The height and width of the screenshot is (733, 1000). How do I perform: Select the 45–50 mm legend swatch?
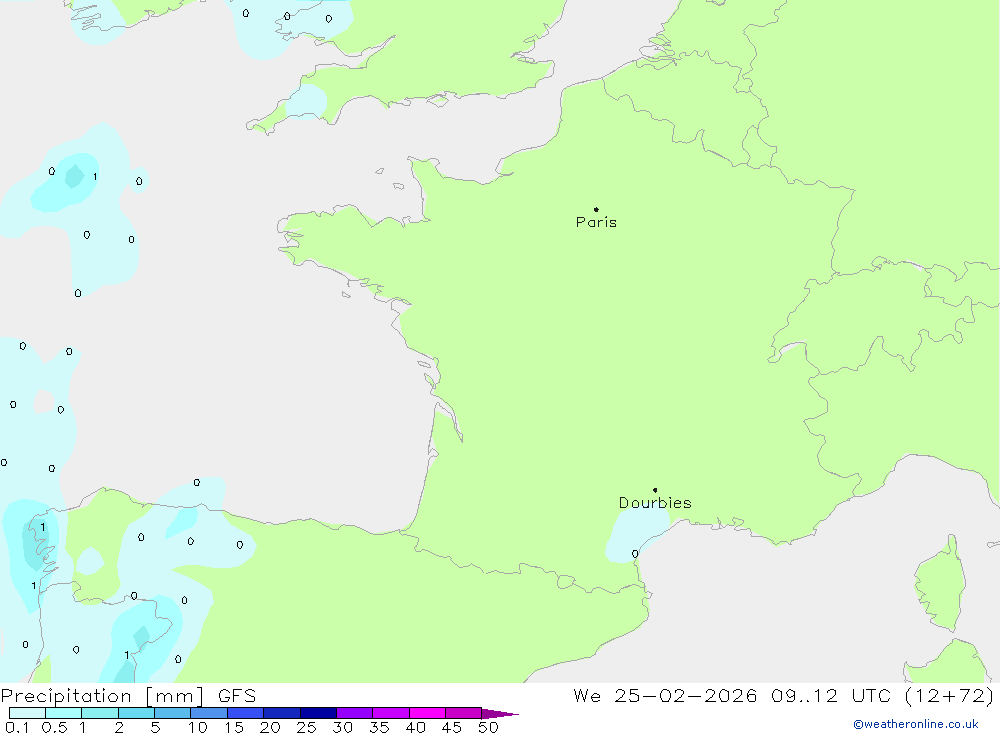pyautogui.click(x=464, y=713)
